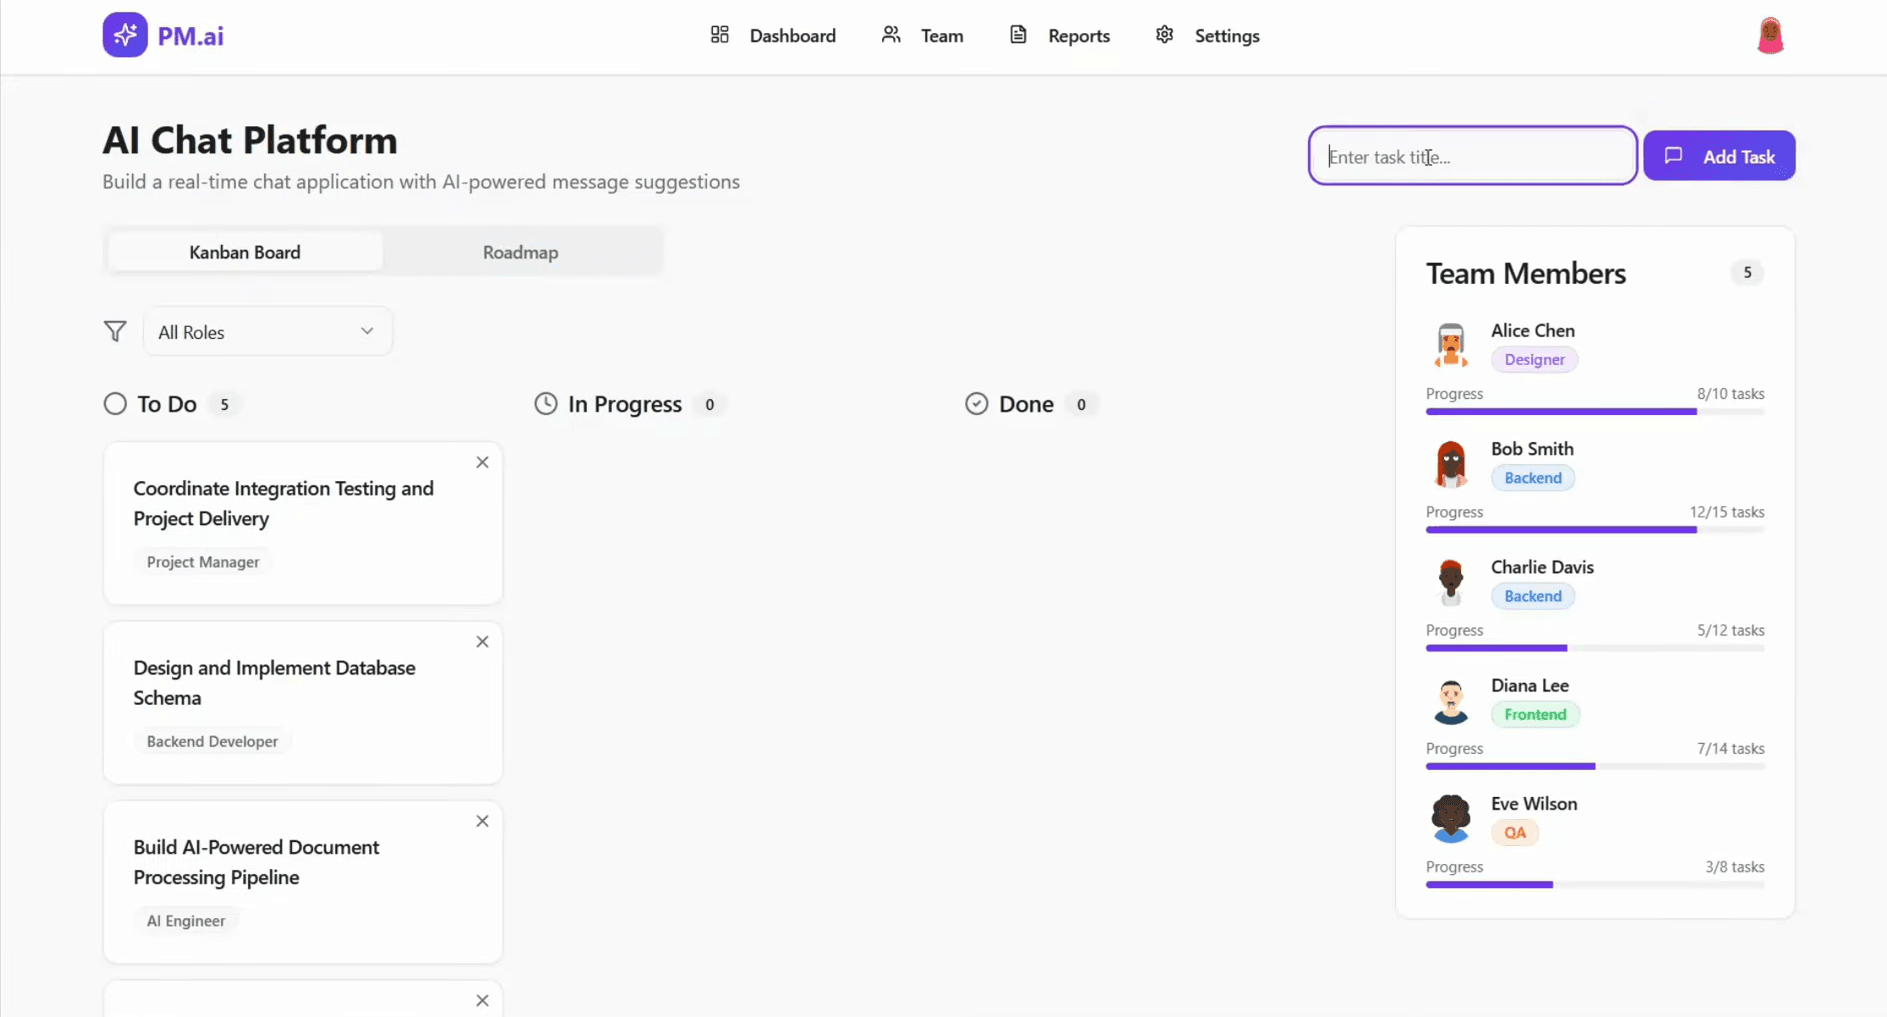Click the PM.ai sparkle logo icon
Image resolution: width=1887 pixels, height=1017 pixels.
(x=125, y=35)
